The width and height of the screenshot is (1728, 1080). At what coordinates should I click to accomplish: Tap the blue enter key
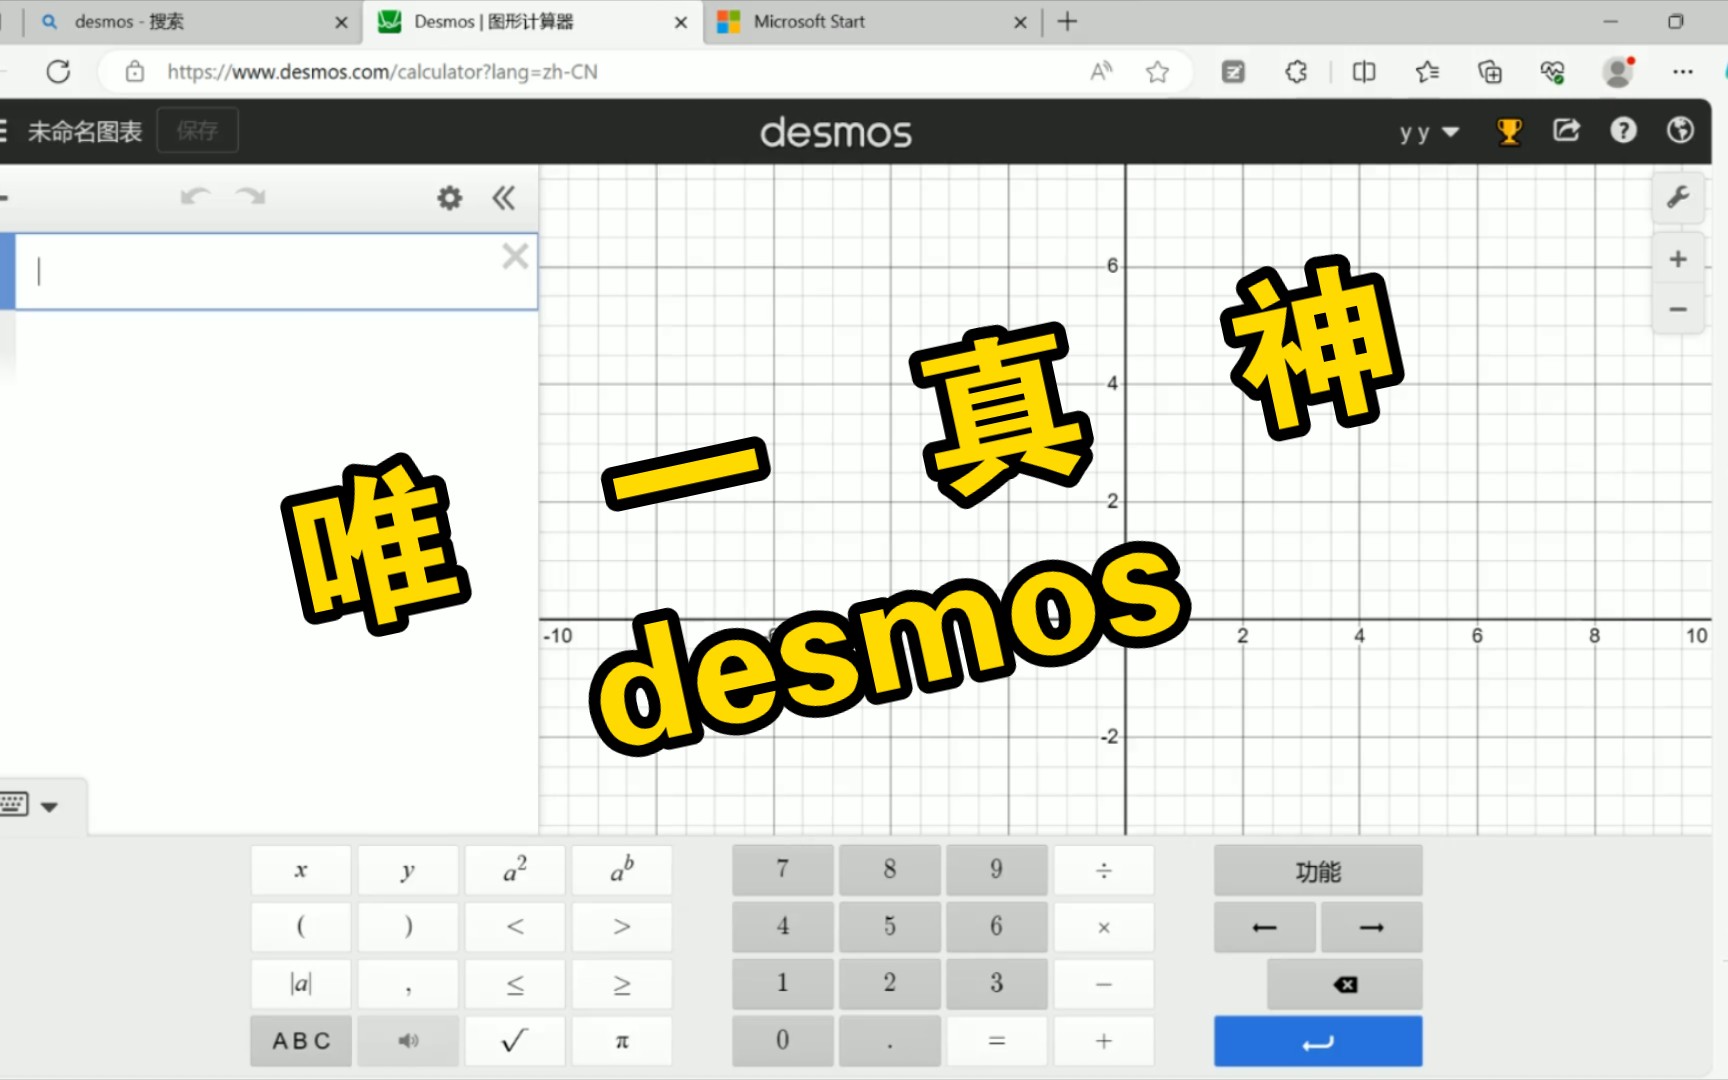pyautogui.click(x=1318, y=1041)
